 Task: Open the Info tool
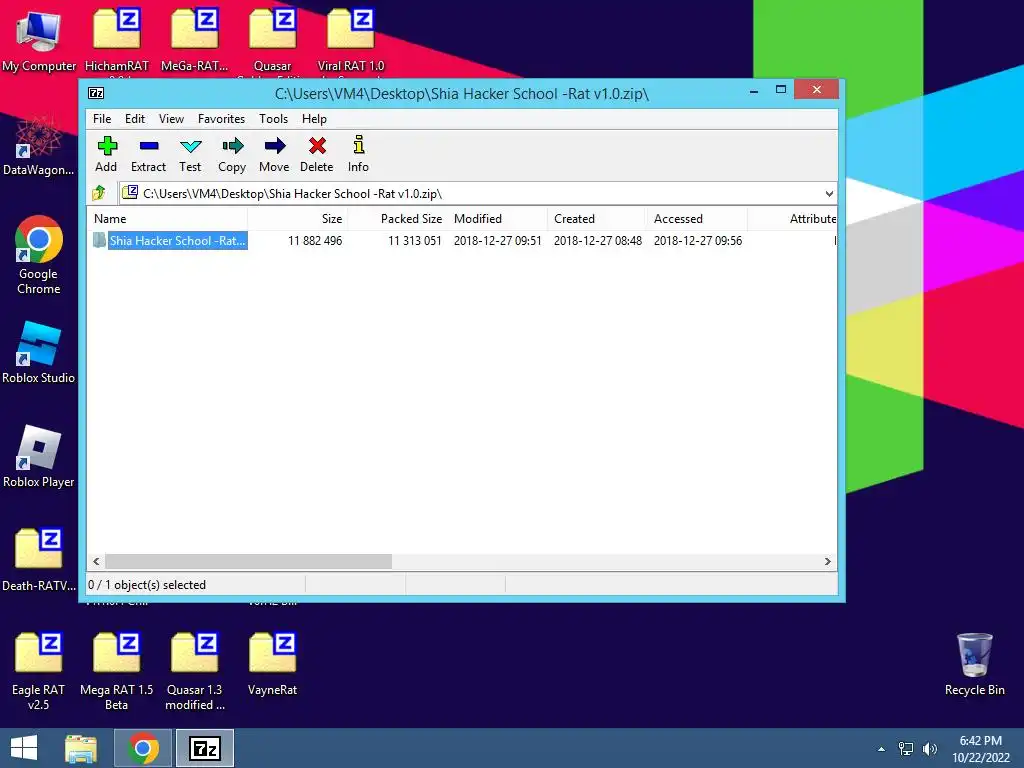coord(359,154)
